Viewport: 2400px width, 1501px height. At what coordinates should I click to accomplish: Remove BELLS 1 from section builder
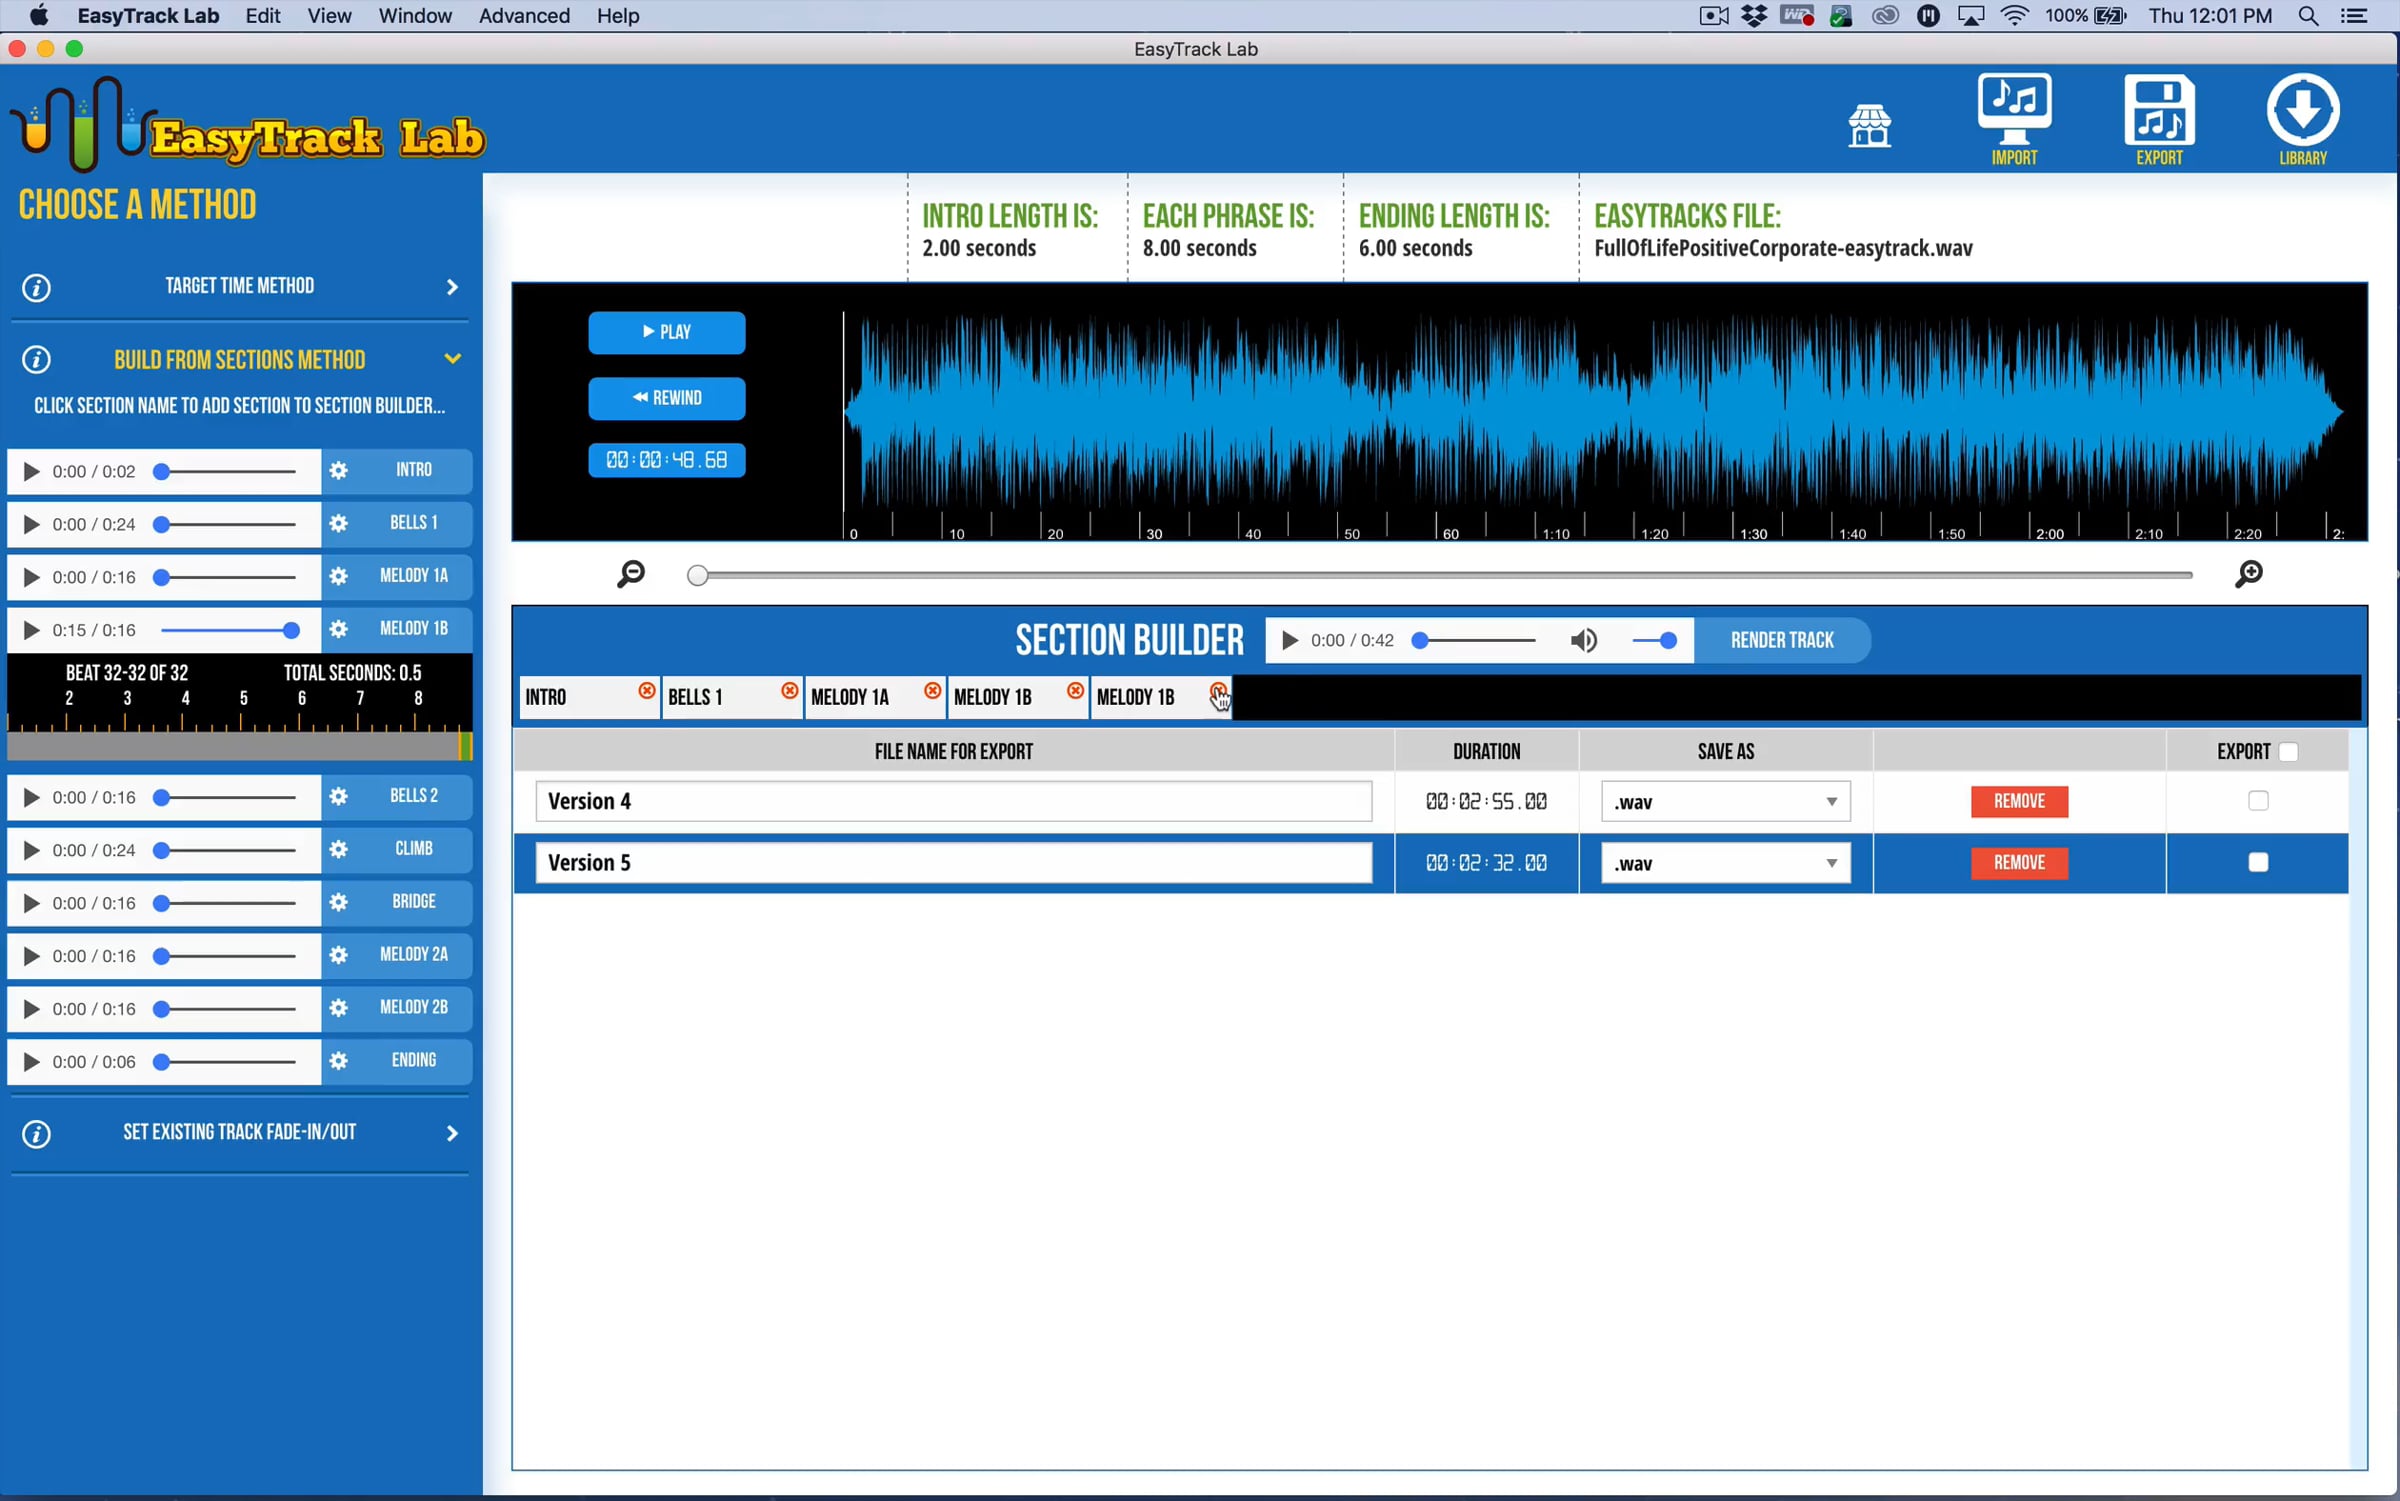pos(789,691)
